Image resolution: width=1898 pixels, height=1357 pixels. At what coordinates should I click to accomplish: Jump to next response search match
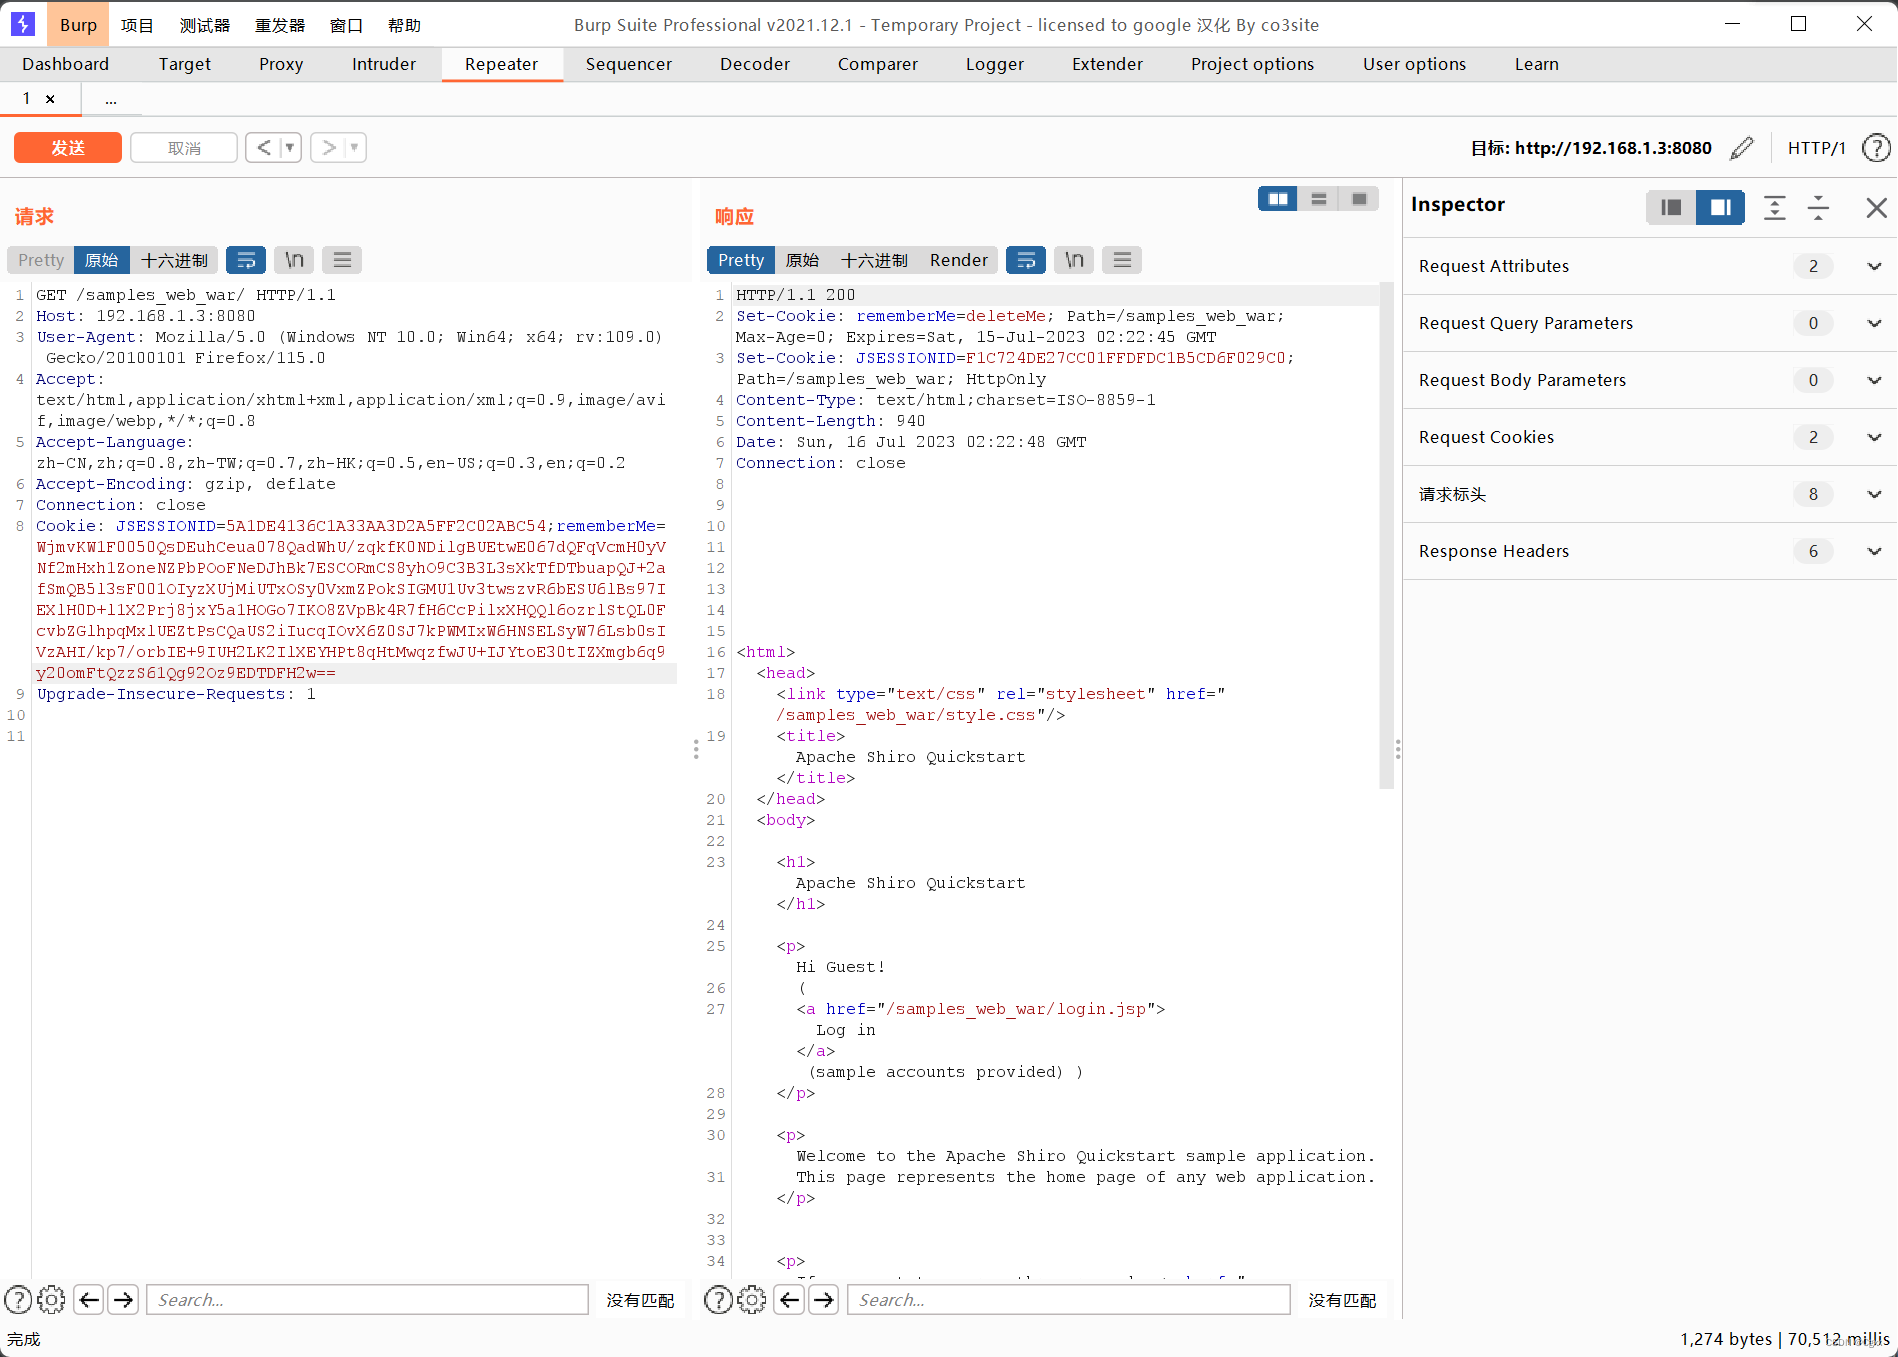point(823,1300)
